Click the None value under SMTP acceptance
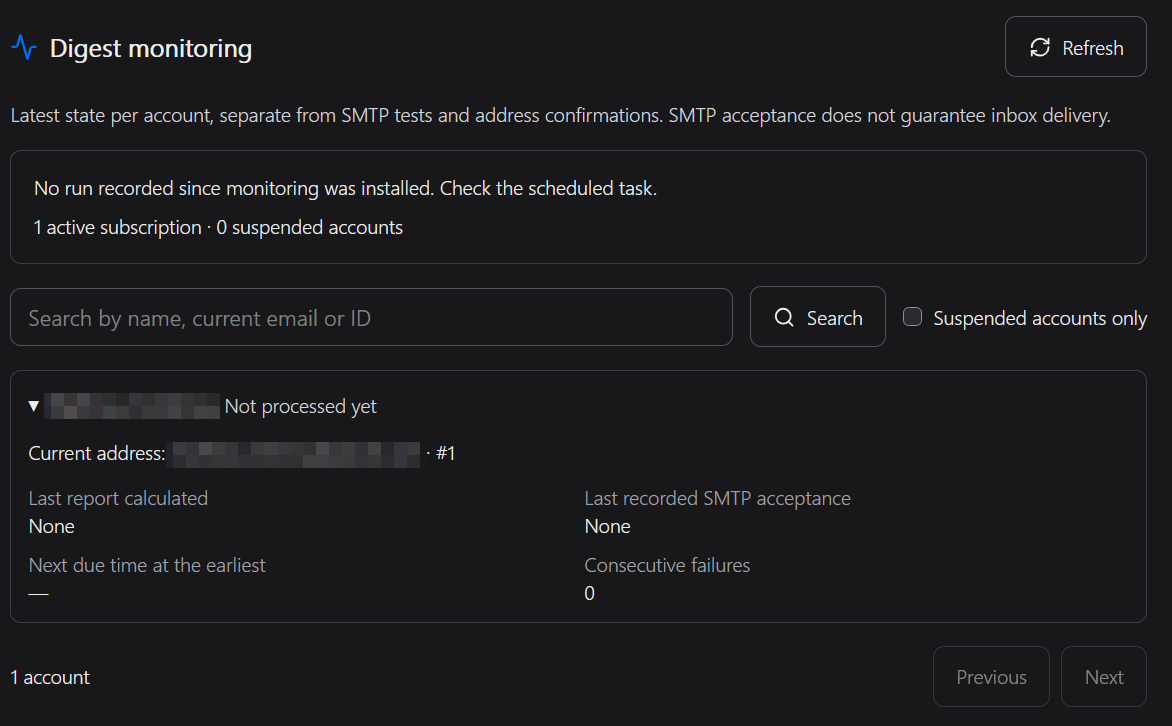 click(x=608, y=526)
